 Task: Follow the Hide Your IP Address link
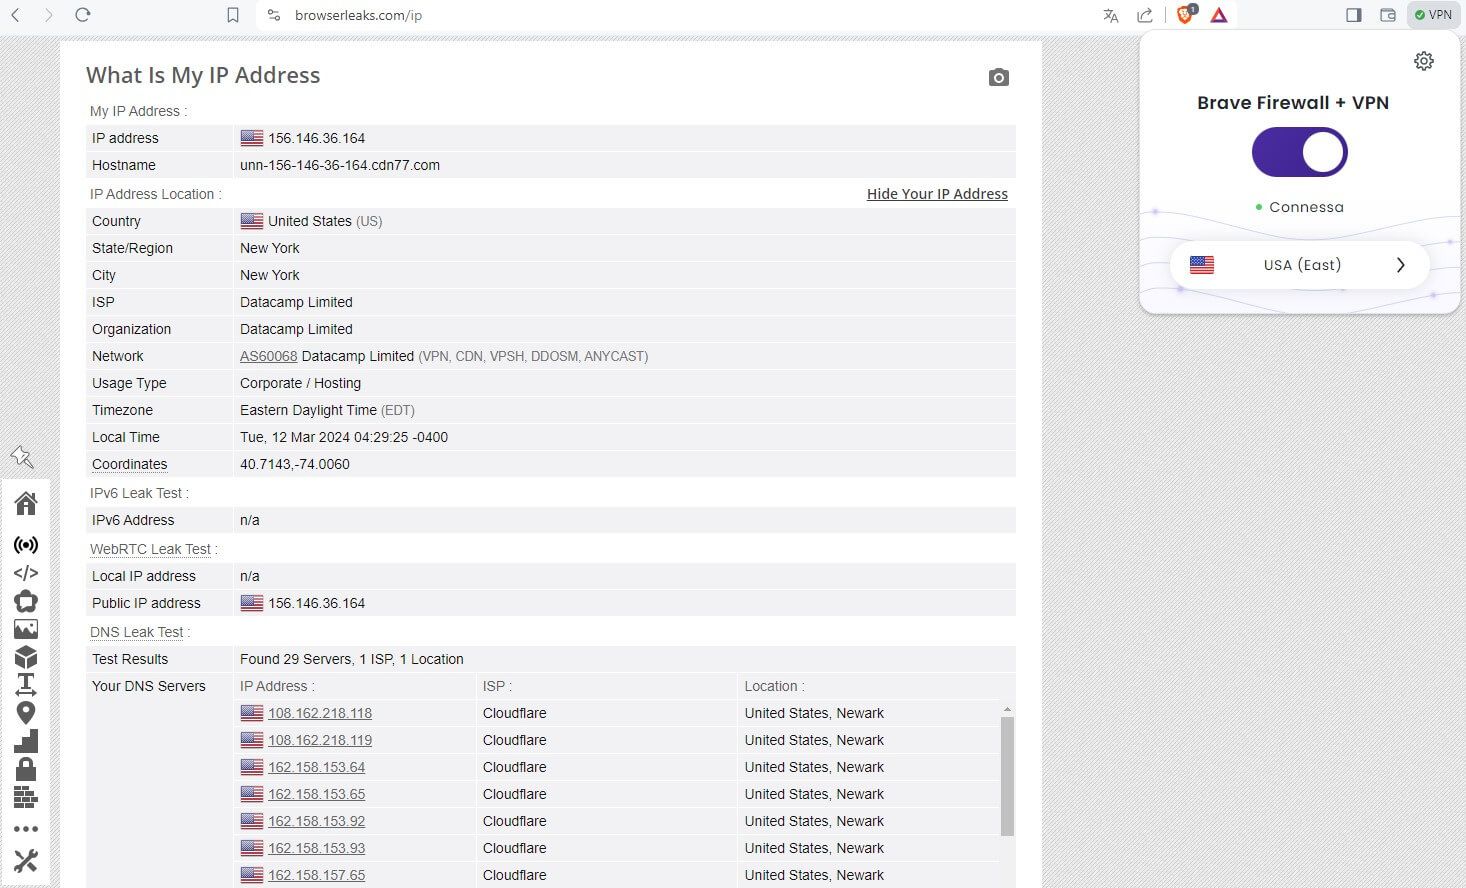(937, 194)
